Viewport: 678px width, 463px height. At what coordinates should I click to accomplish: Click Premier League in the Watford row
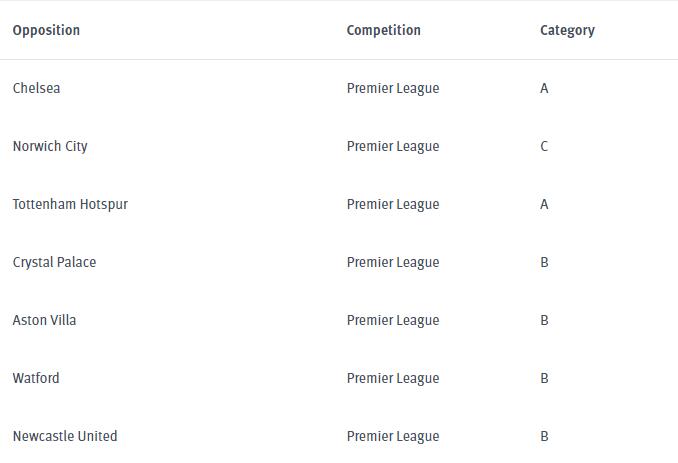(x=393, y=378)
